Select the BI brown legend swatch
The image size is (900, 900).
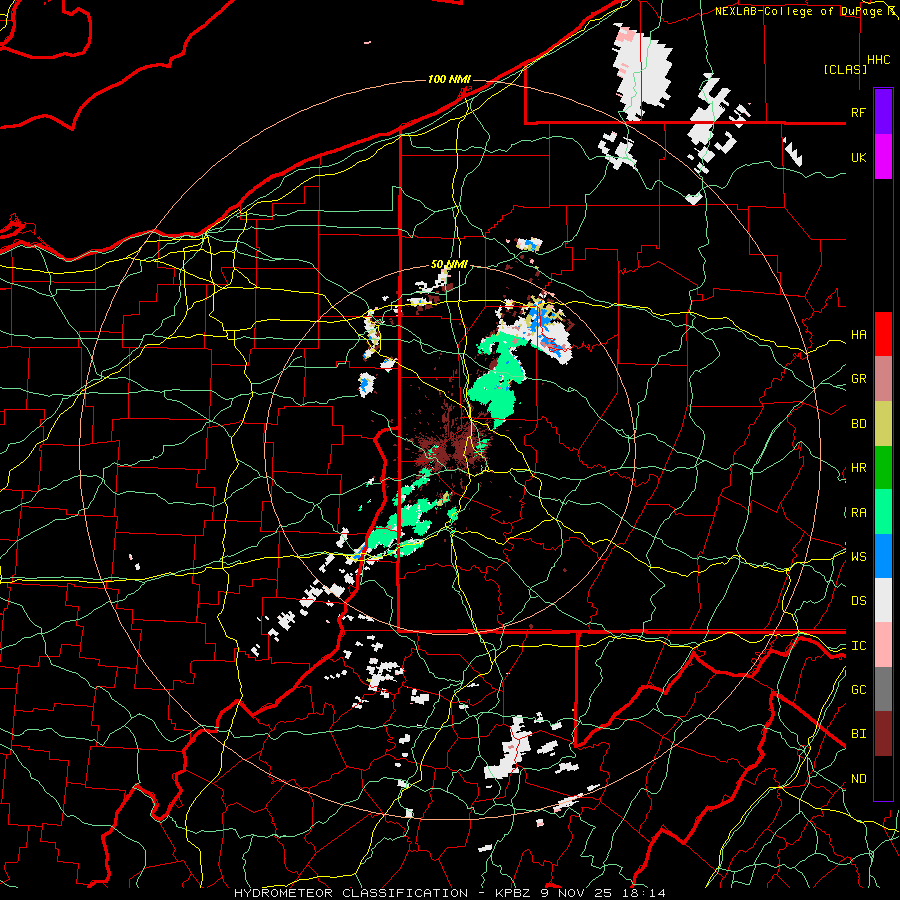883,734
